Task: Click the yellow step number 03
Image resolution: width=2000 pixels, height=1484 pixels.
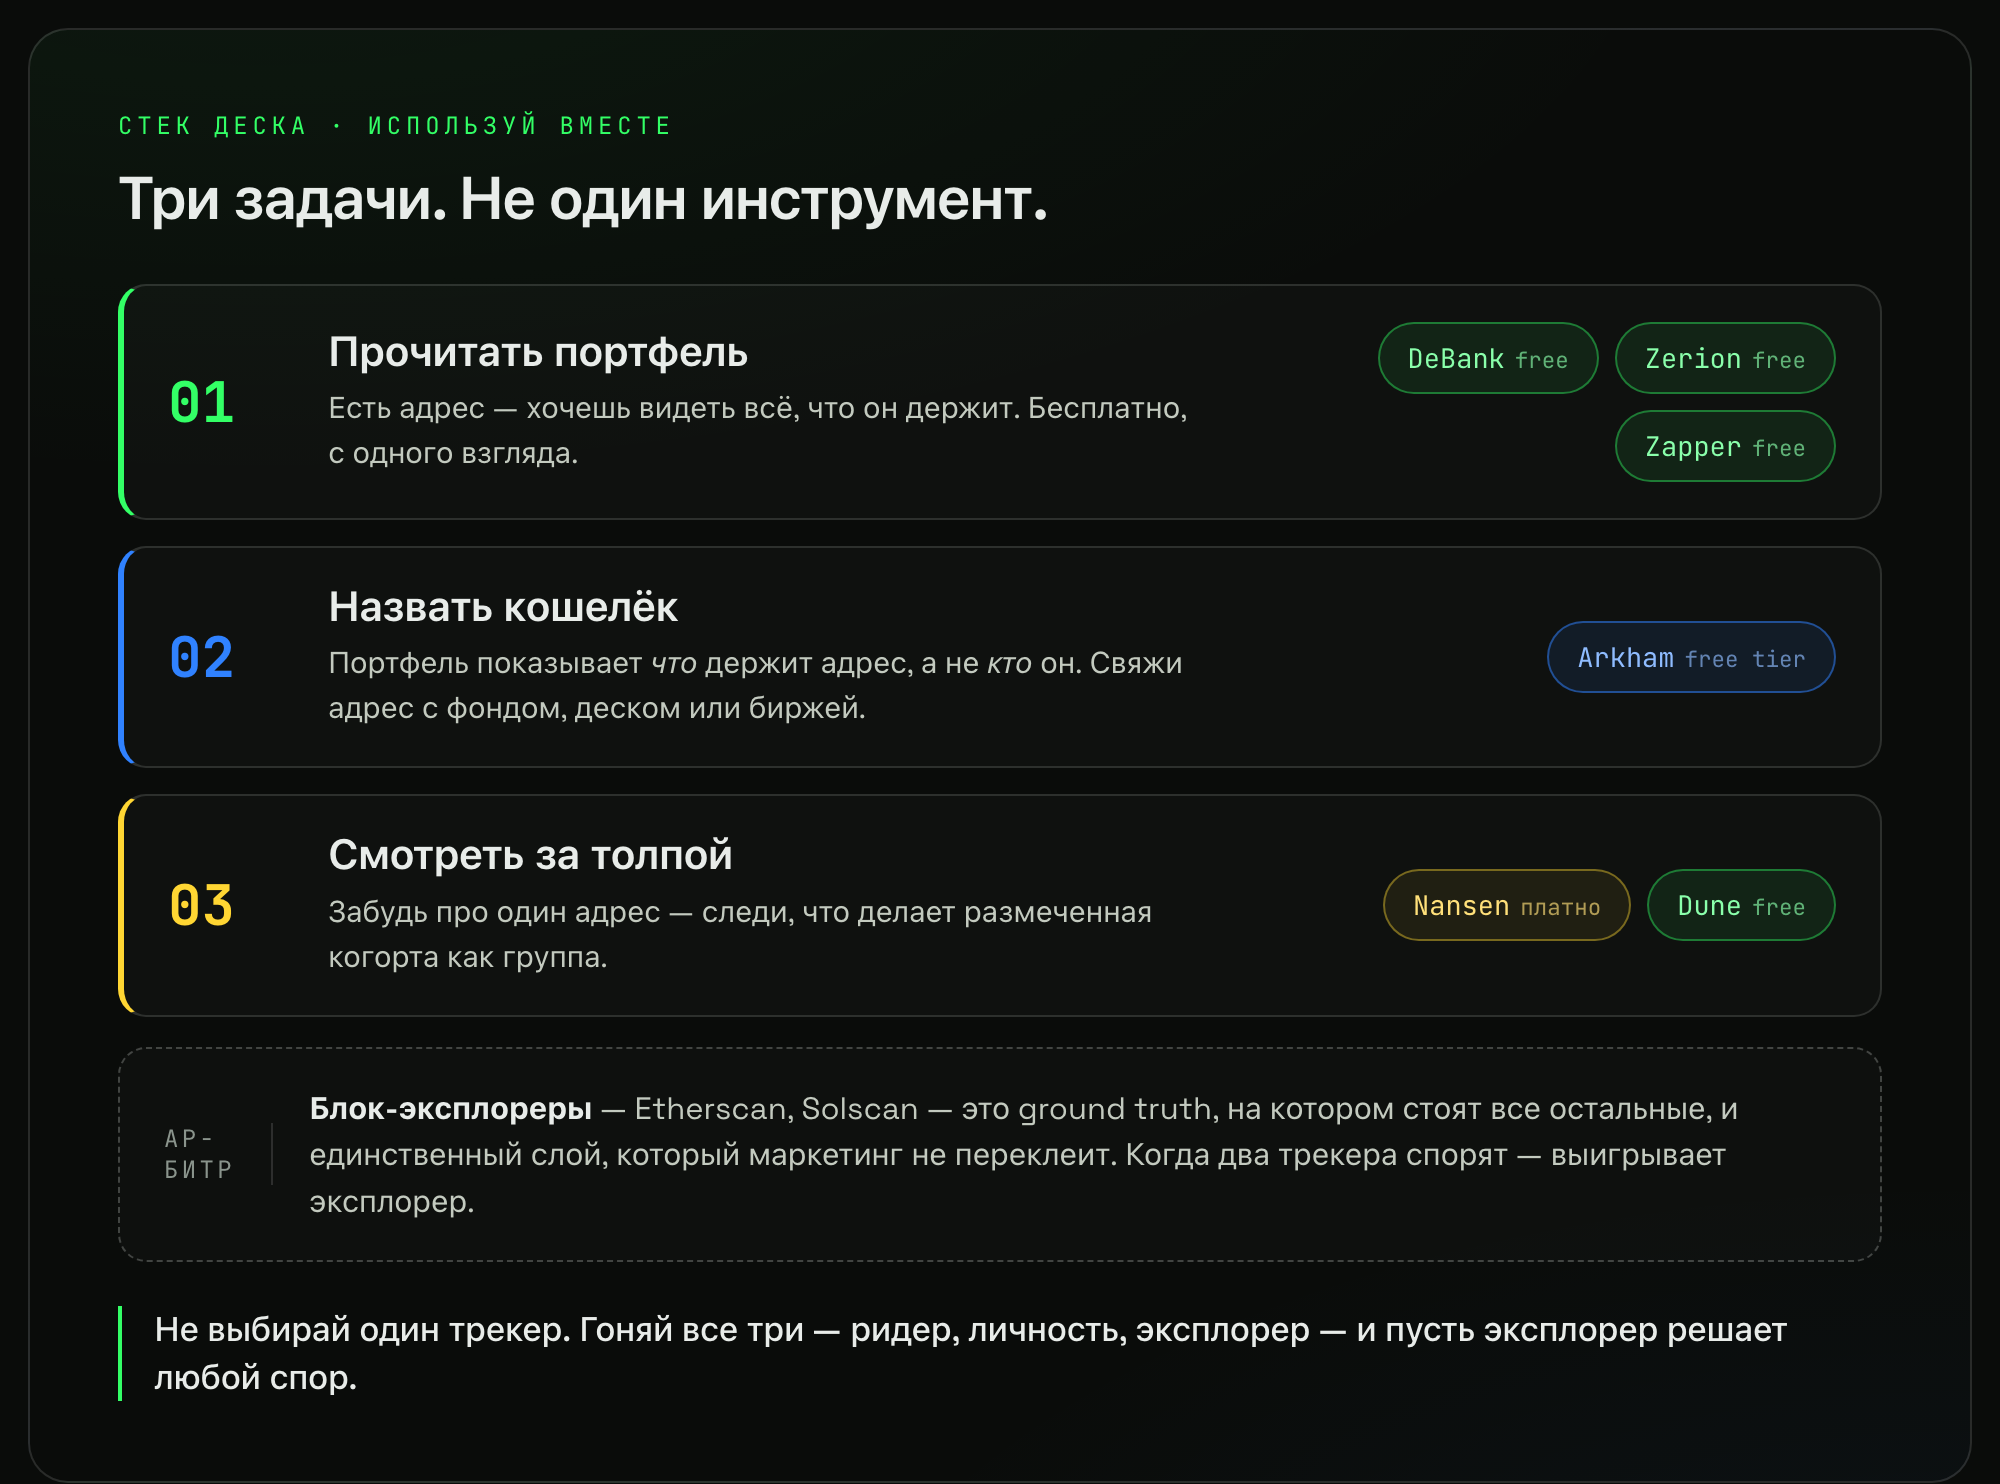Action: (x=201, y=906)
